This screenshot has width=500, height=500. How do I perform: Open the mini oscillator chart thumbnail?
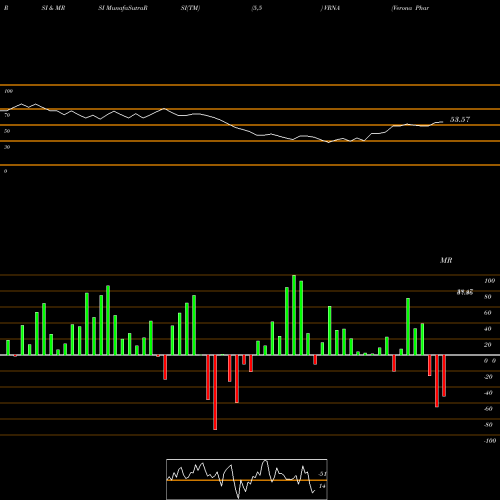pos(247,479)
